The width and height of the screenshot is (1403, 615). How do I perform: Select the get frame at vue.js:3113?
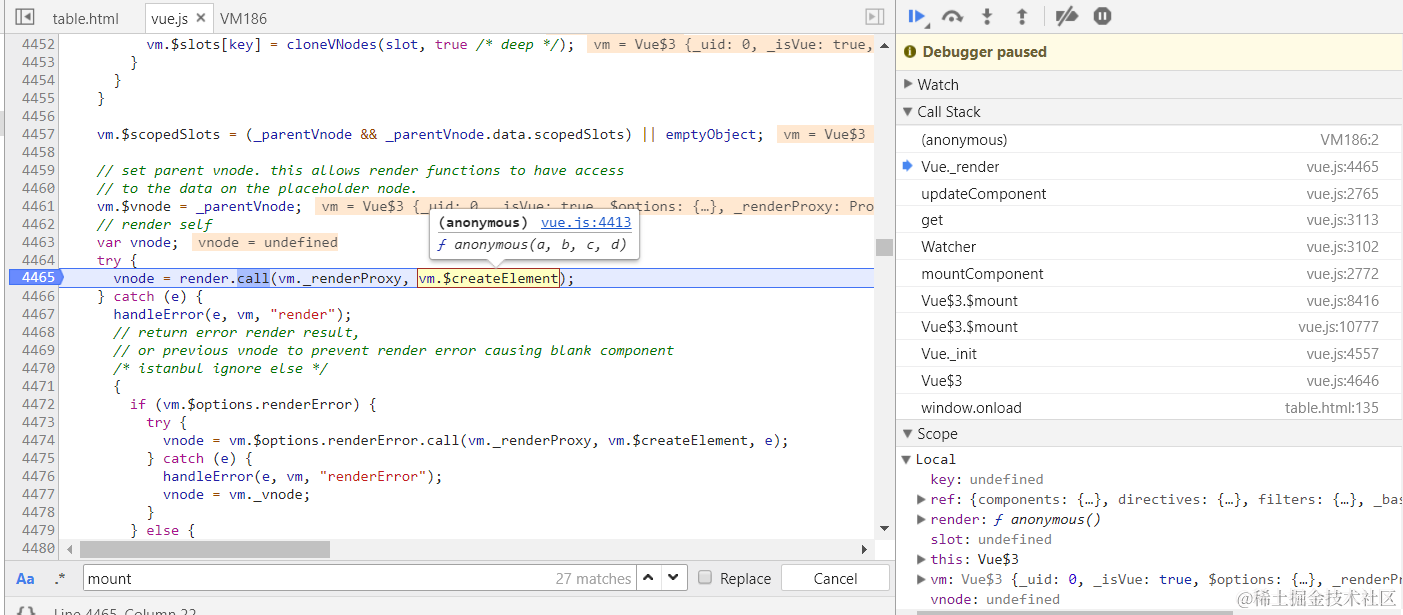coord(1149,220)
